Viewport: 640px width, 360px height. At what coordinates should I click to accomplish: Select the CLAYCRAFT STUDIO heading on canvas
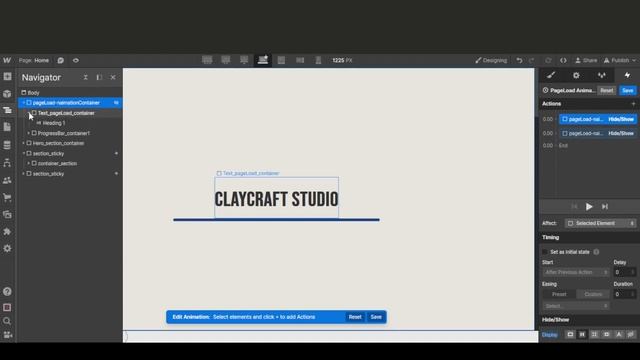click(276, 199)
